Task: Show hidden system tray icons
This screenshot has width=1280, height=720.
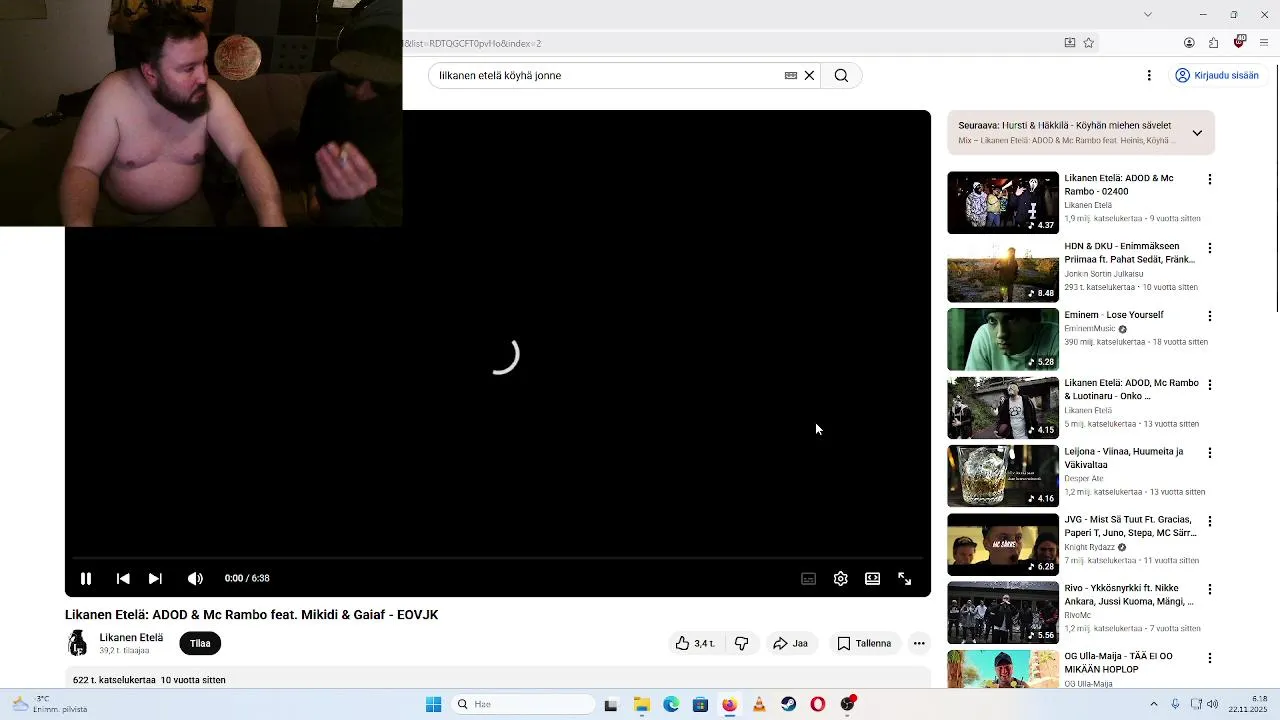Action: coord(1153,704)
